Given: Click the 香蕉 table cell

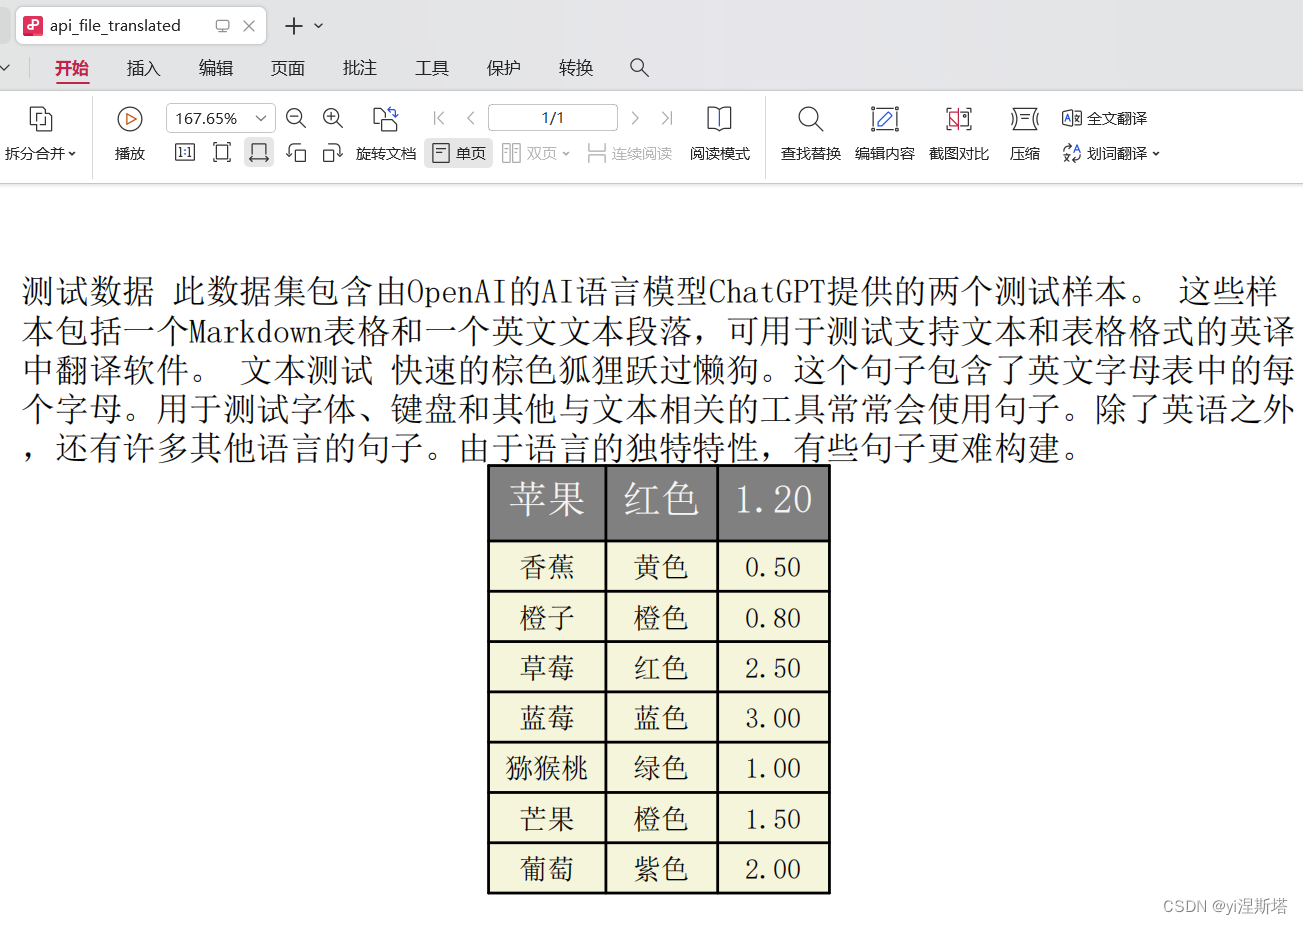Looking at the screenshot, I should click(x=547, y=567).
